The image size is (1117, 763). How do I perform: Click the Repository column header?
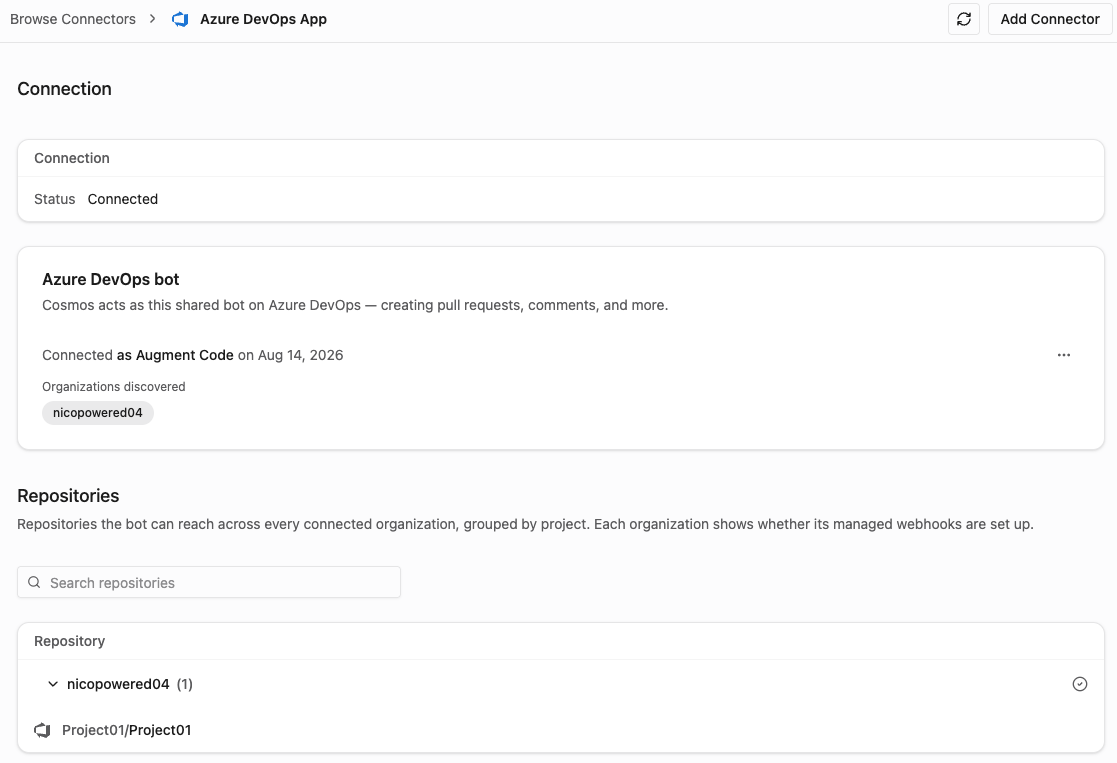pos(70,640)
